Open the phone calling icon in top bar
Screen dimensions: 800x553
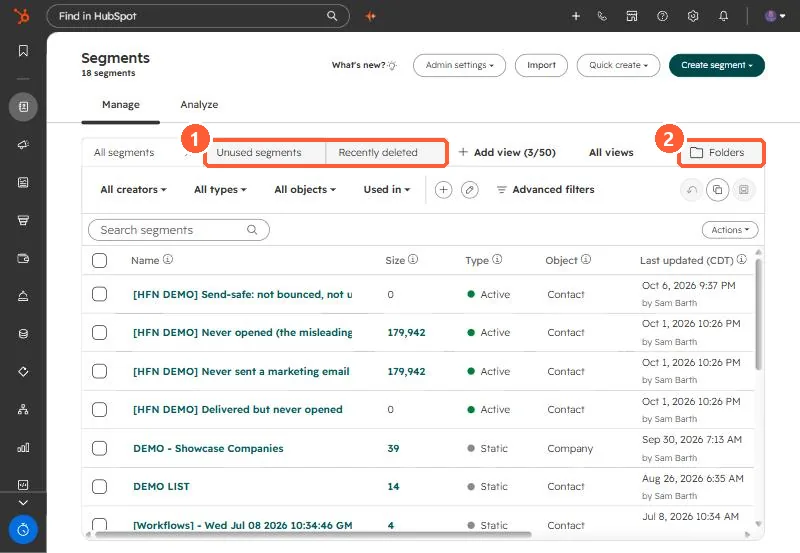[602, 16]
